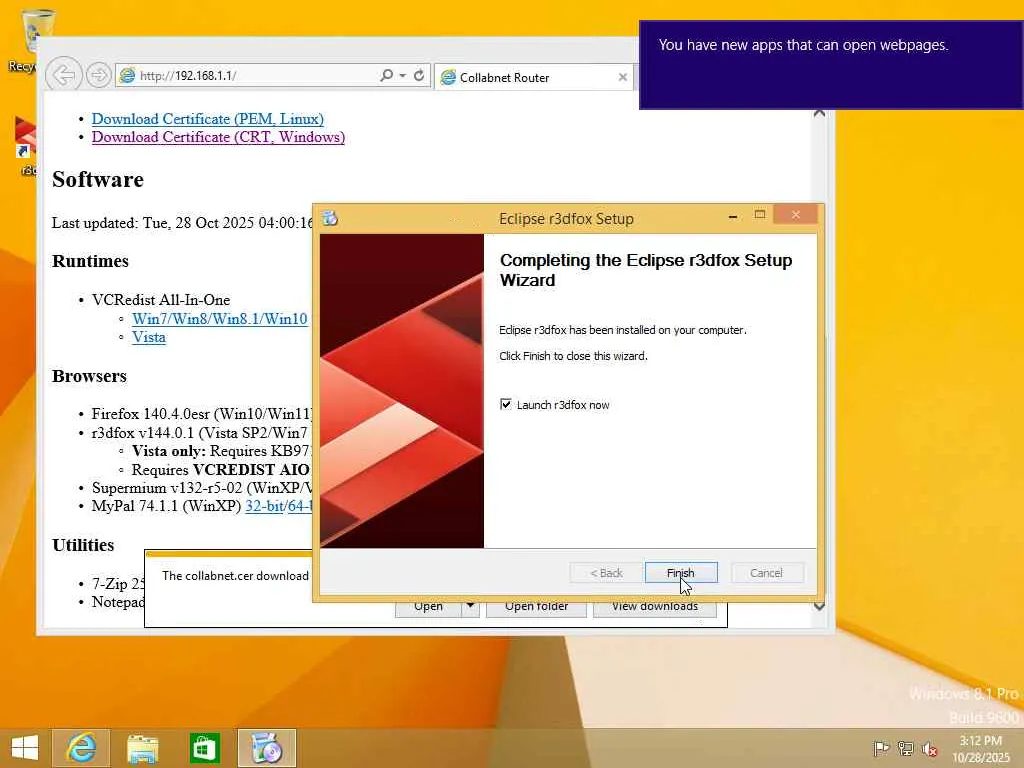Click the Firefox 140.4.0esr list entry
Screen dimensions: 1024x768
202,413
